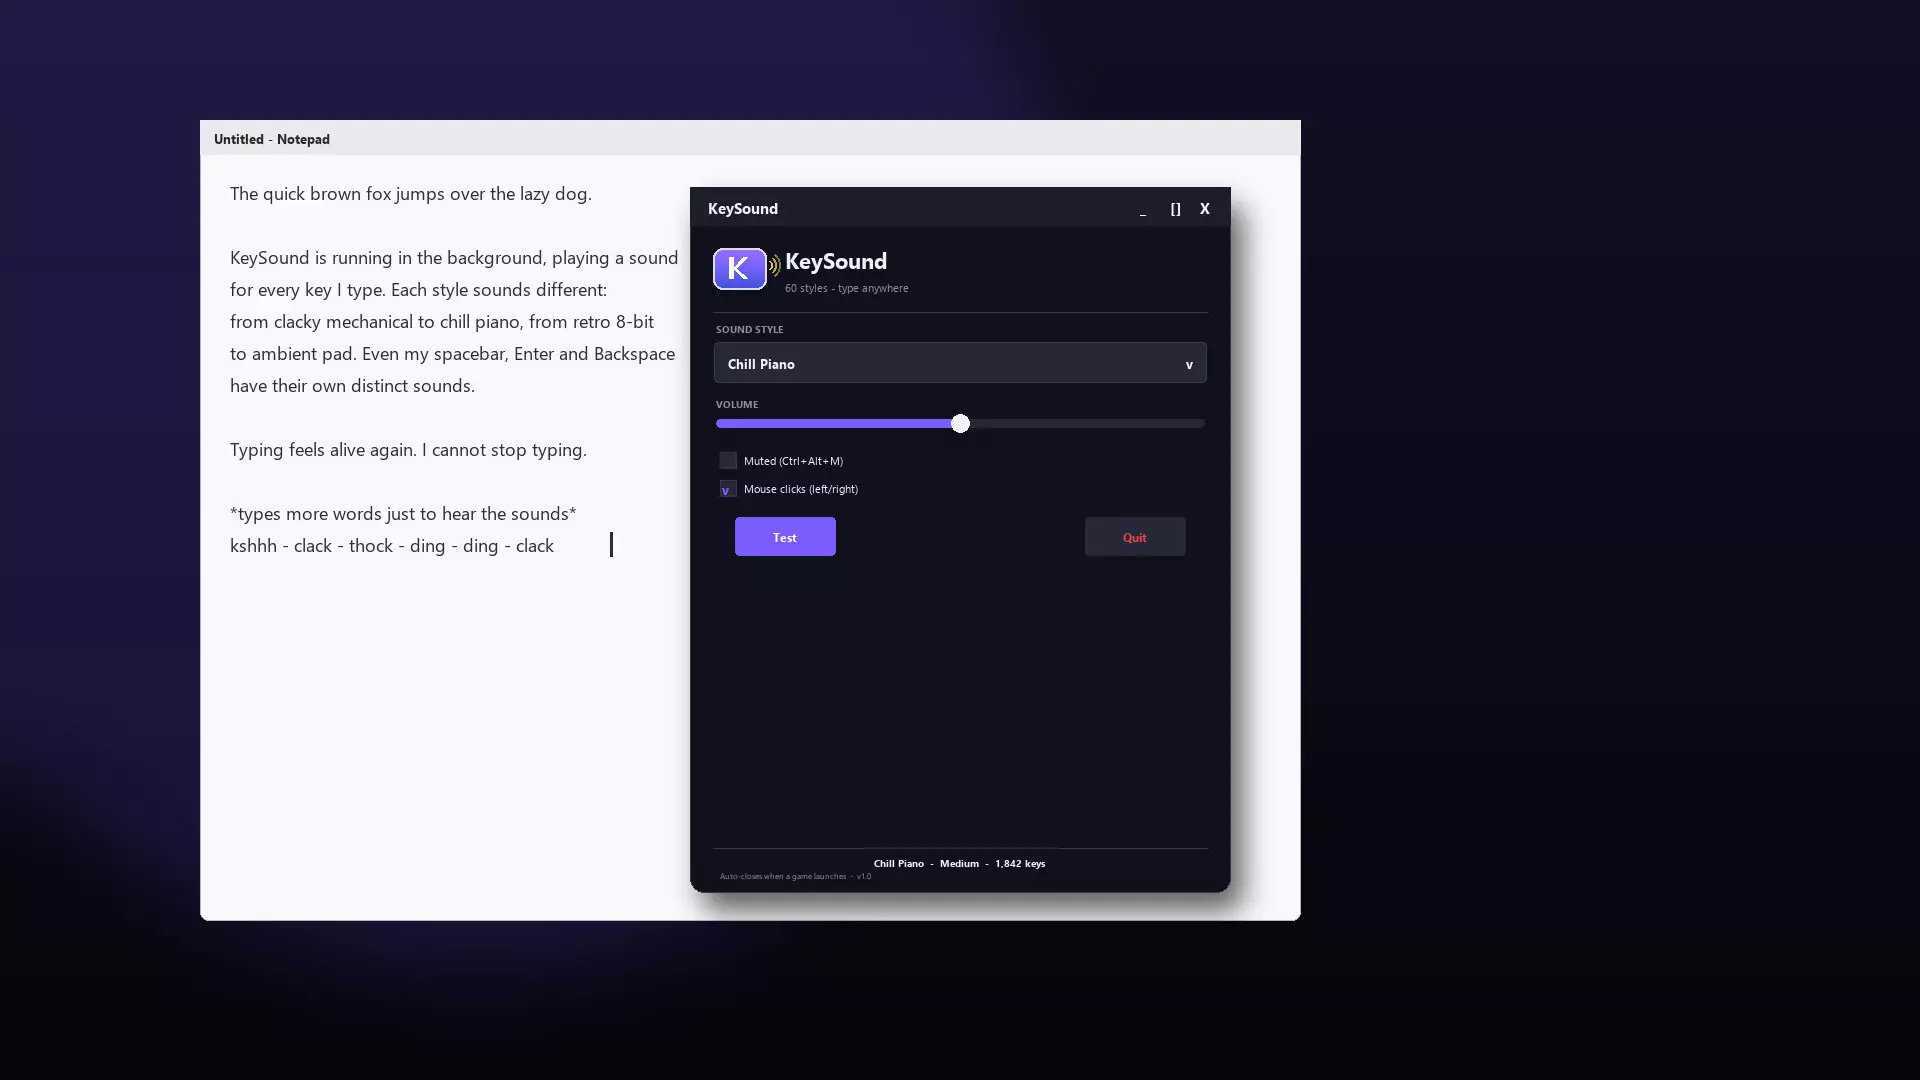
Task: Click the Muted (Ctrl+Alt+M) label text
Action: (x=793, y=461)
